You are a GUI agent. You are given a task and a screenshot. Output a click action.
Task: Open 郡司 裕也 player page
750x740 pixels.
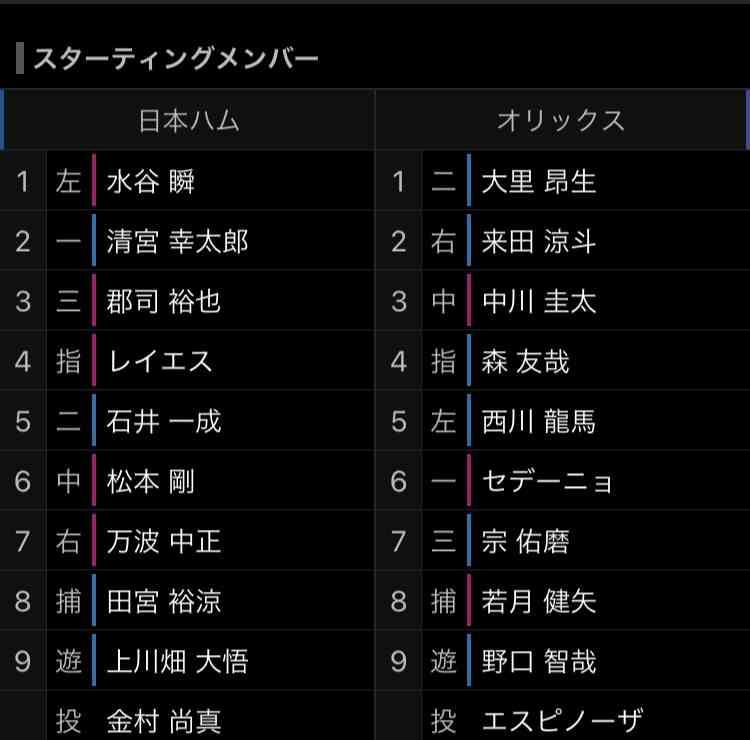[164, 301]
